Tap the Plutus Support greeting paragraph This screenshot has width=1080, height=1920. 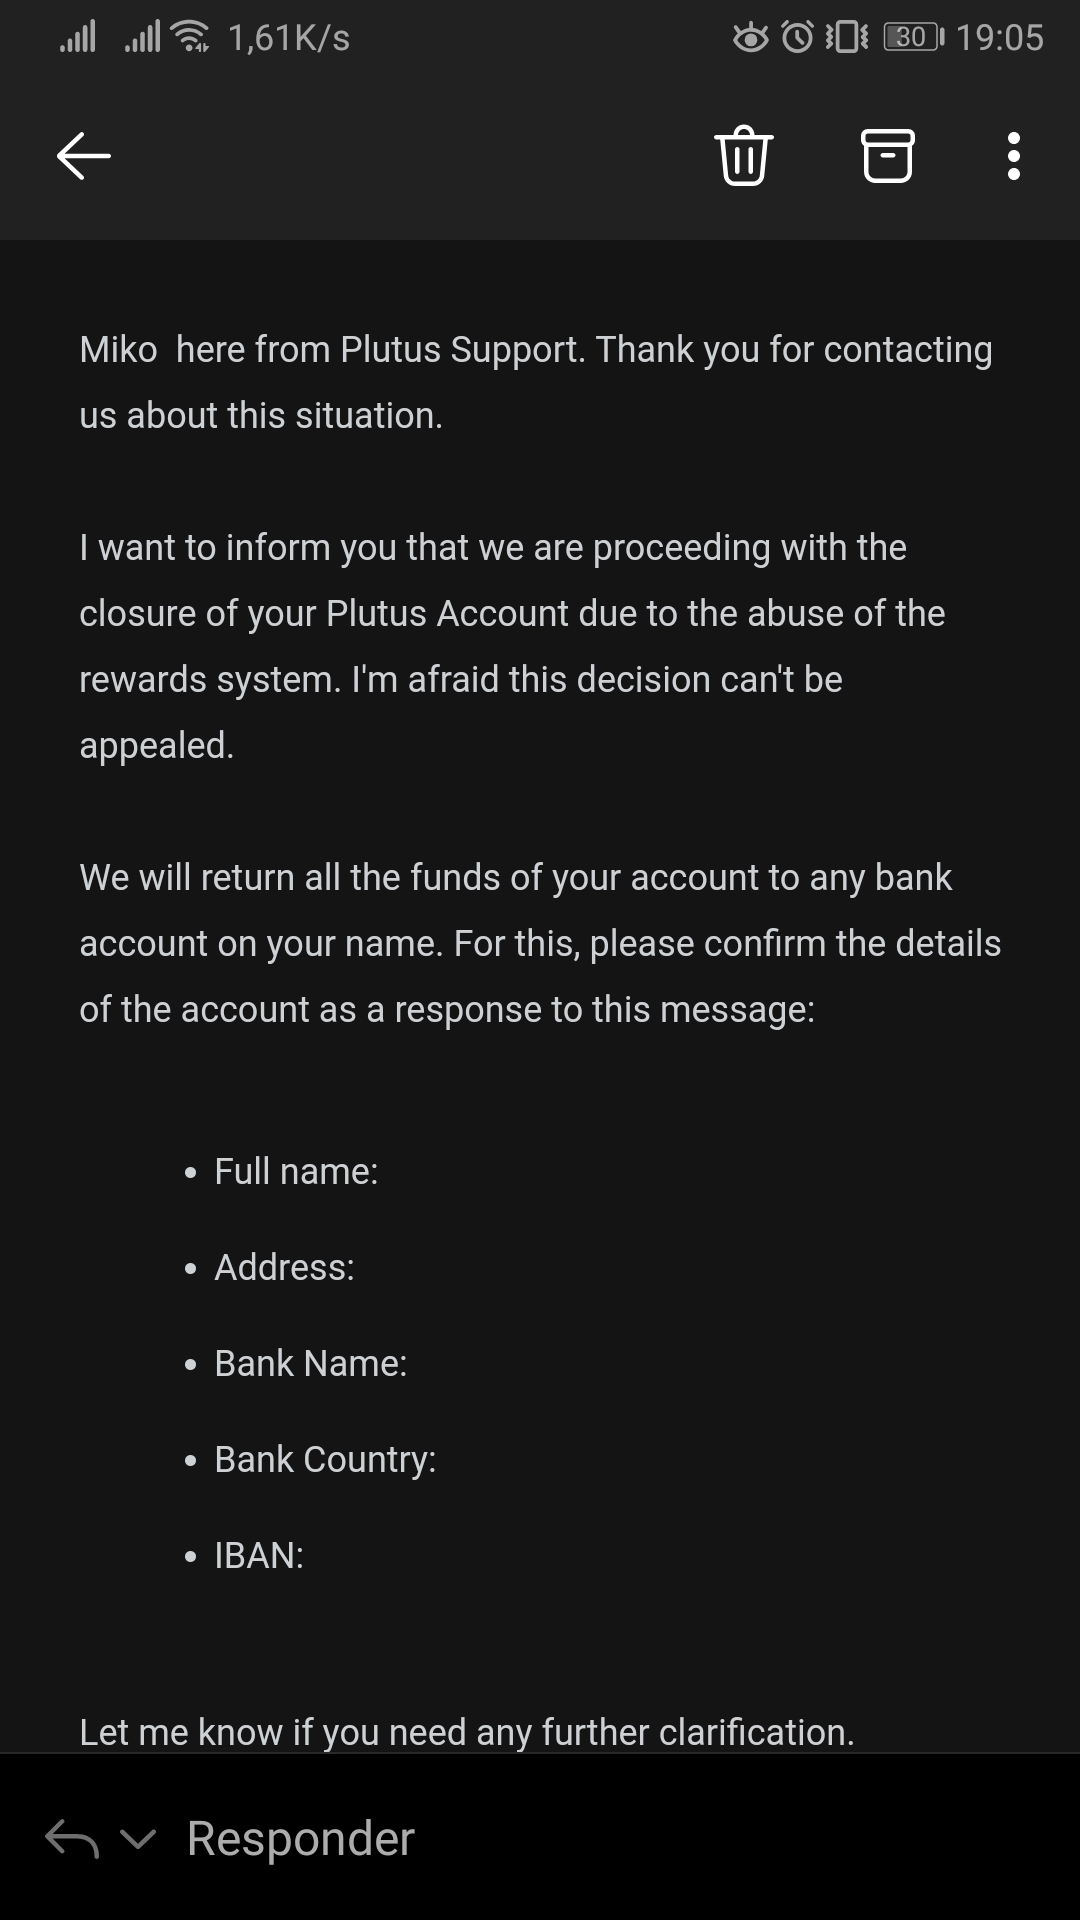coord(536,382)
